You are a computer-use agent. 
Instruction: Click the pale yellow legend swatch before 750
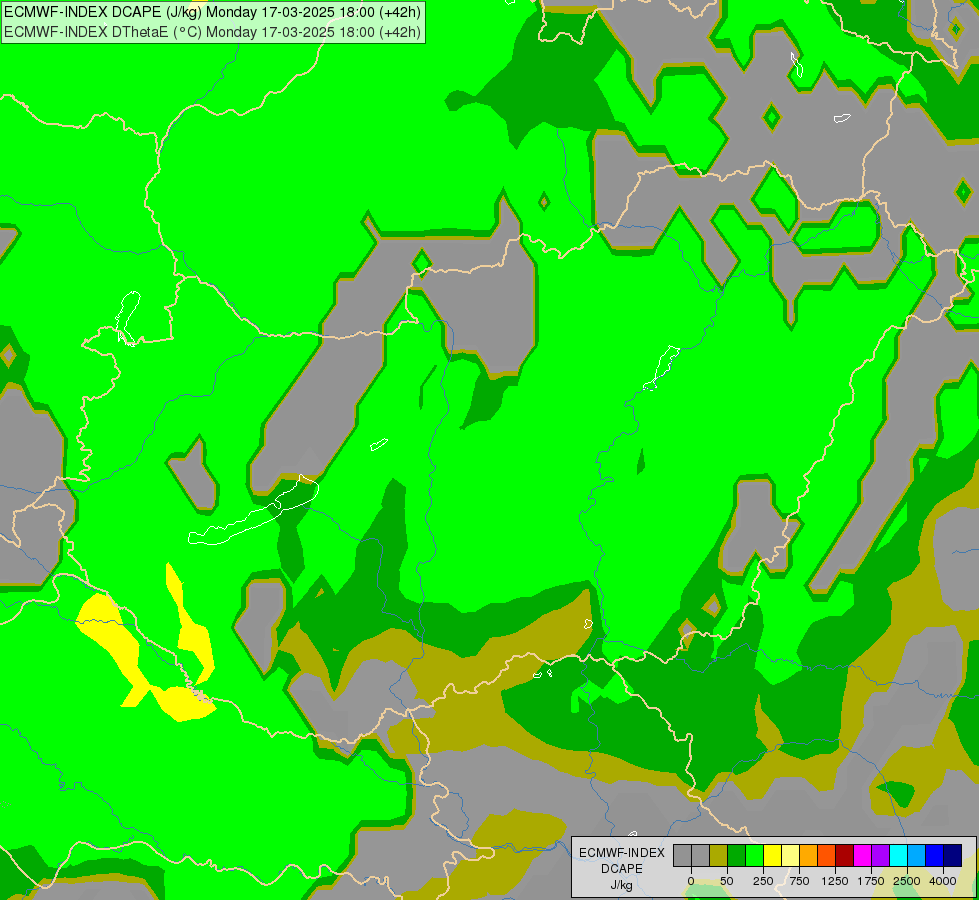pyautogui.click(x=790, y=856)
